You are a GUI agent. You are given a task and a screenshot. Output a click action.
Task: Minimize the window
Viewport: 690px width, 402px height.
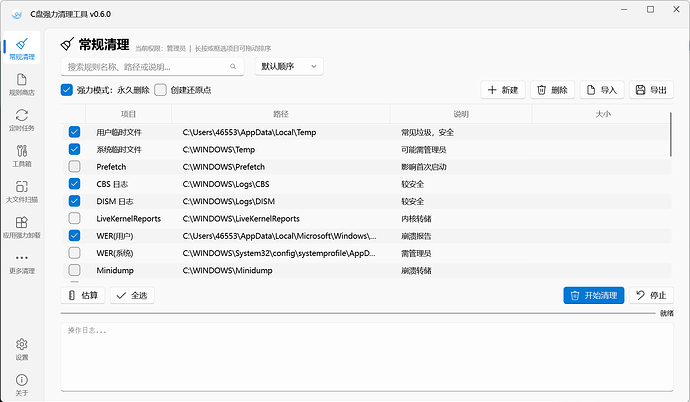(624, 9)
